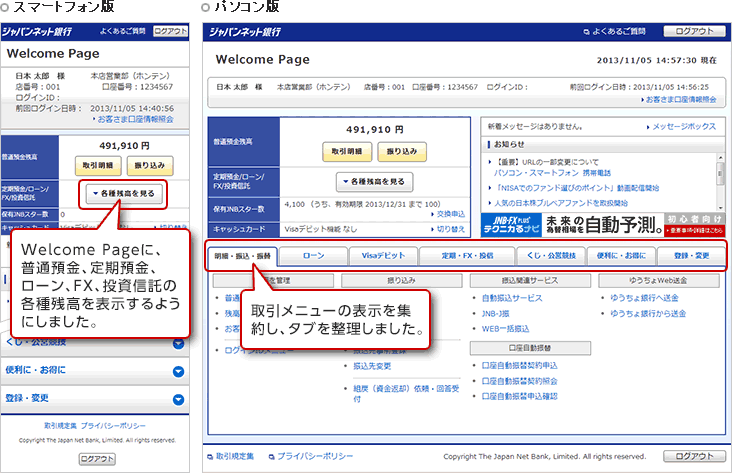The width and height of the screenshot is (732, 473).
Task: Expand 各種残高を見る dropdown in smartphone version
Action: coord(124,193)
